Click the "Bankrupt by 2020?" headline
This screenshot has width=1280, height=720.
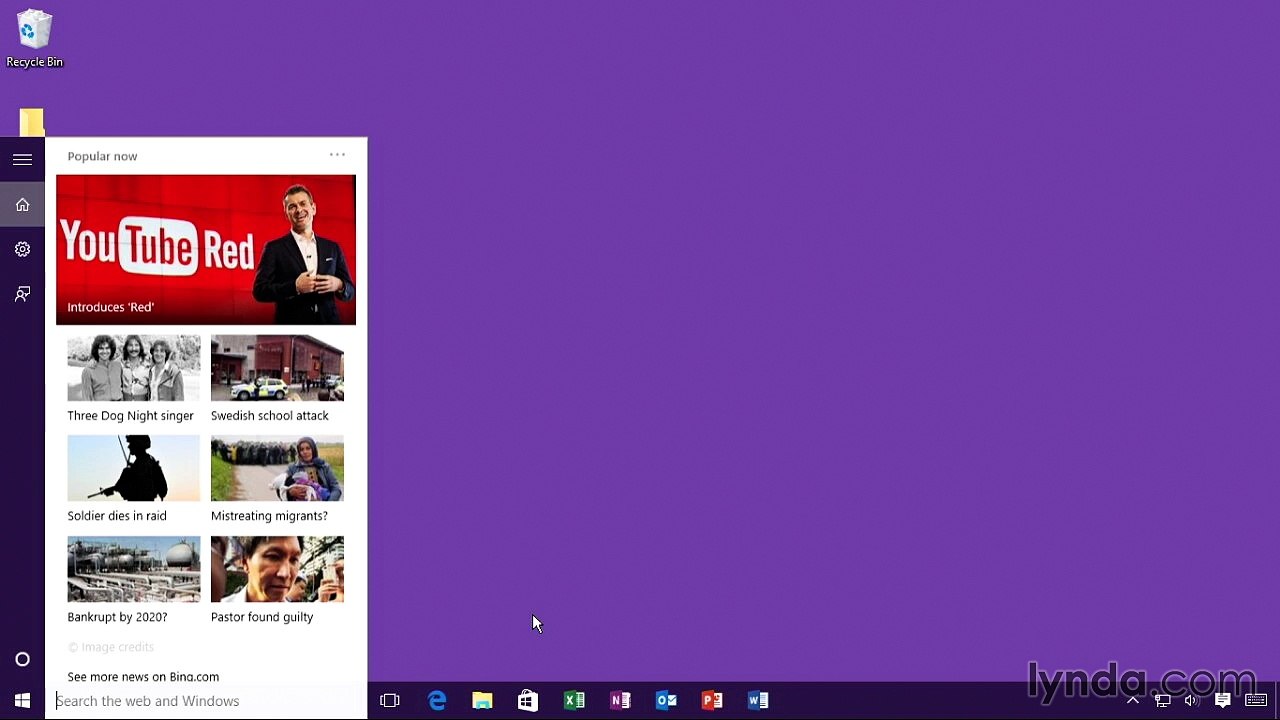pyautogui.click(x=117, y=617)
